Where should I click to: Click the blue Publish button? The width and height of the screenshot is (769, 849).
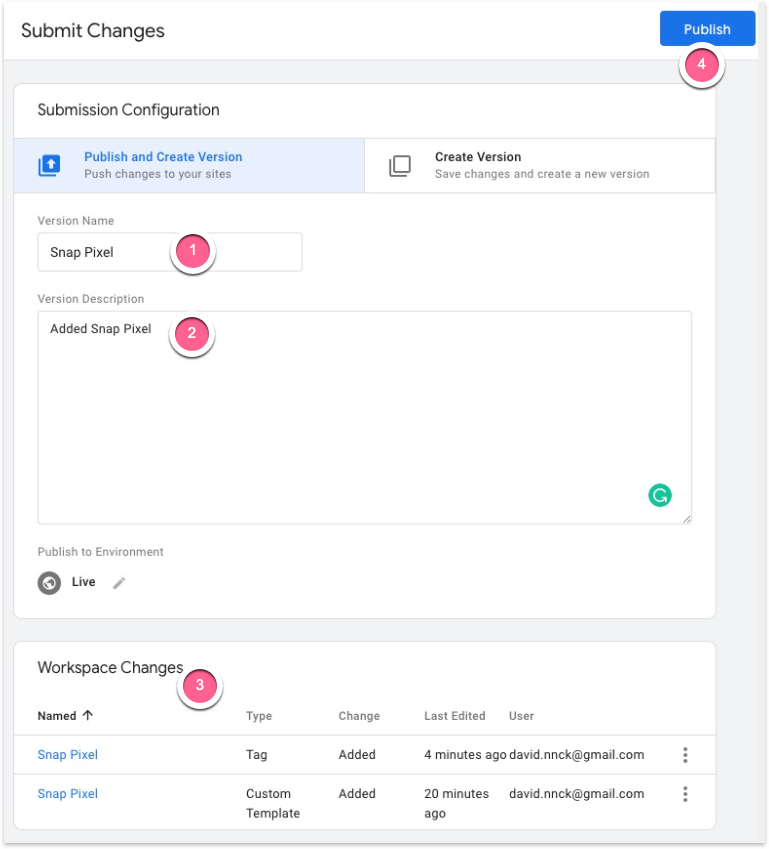click(x=706, y=29)
